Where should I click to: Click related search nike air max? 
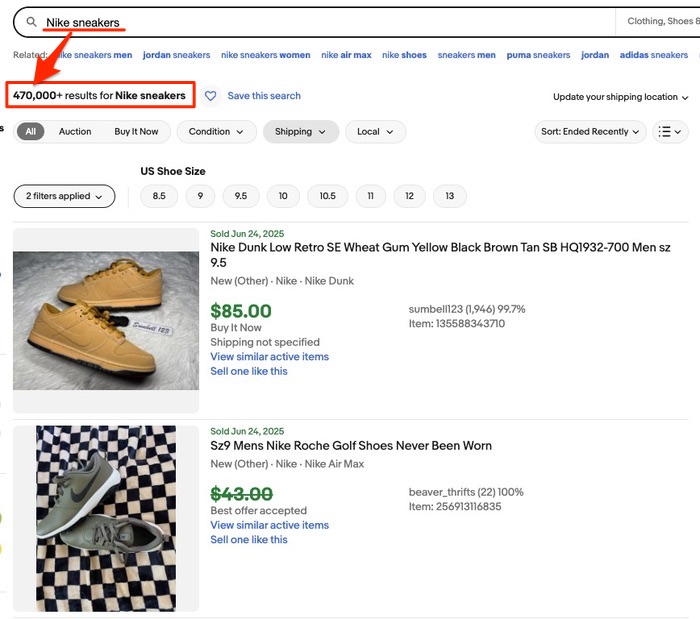pos(346,55)
